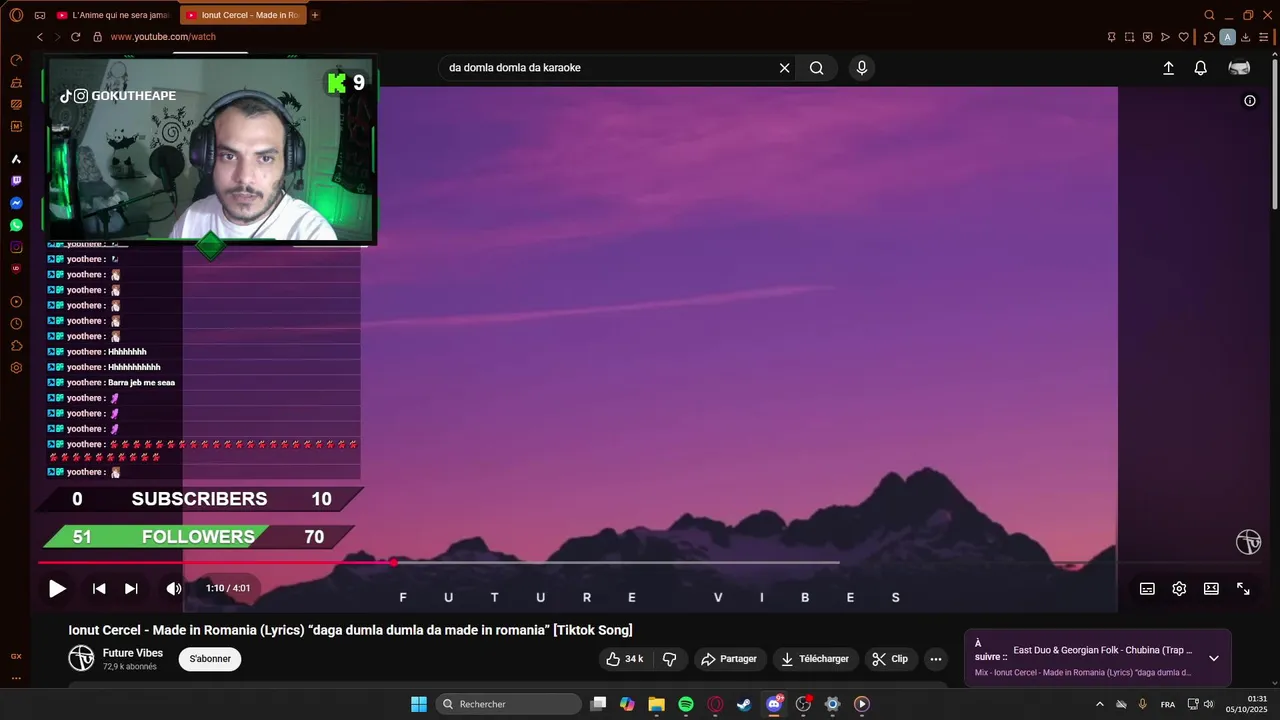Show video info card icon
This screenshot has height=720, width=1280.
[x=1249, y=100]
